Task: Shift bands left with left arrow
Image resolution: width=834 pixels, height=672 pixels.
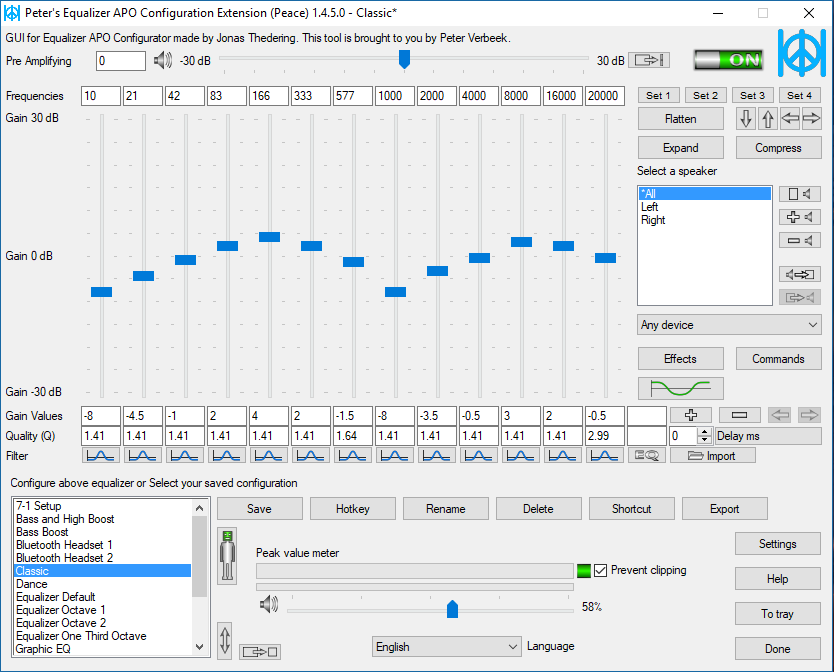Action: 790,119
